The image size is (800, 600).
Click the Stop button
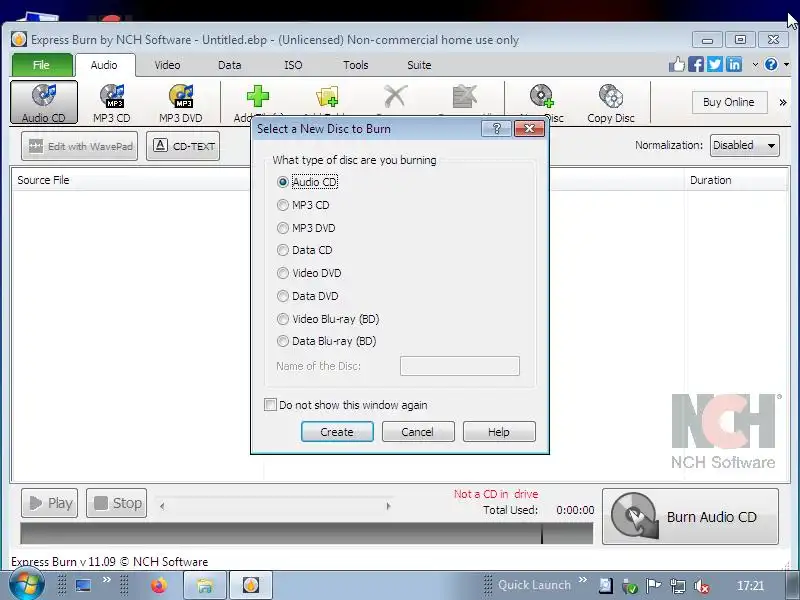[117, 503]
